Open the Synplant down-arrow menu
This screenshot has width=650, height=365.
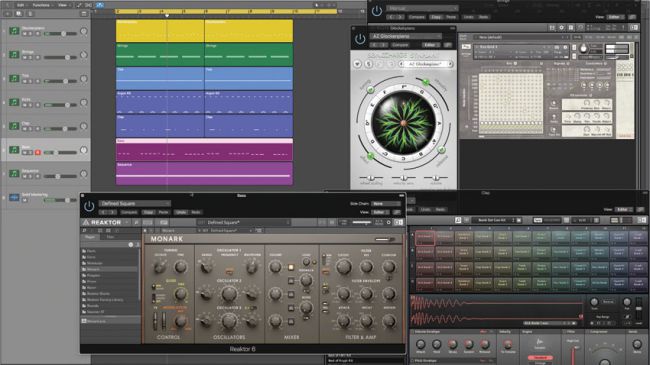click(x=357, y=64)
